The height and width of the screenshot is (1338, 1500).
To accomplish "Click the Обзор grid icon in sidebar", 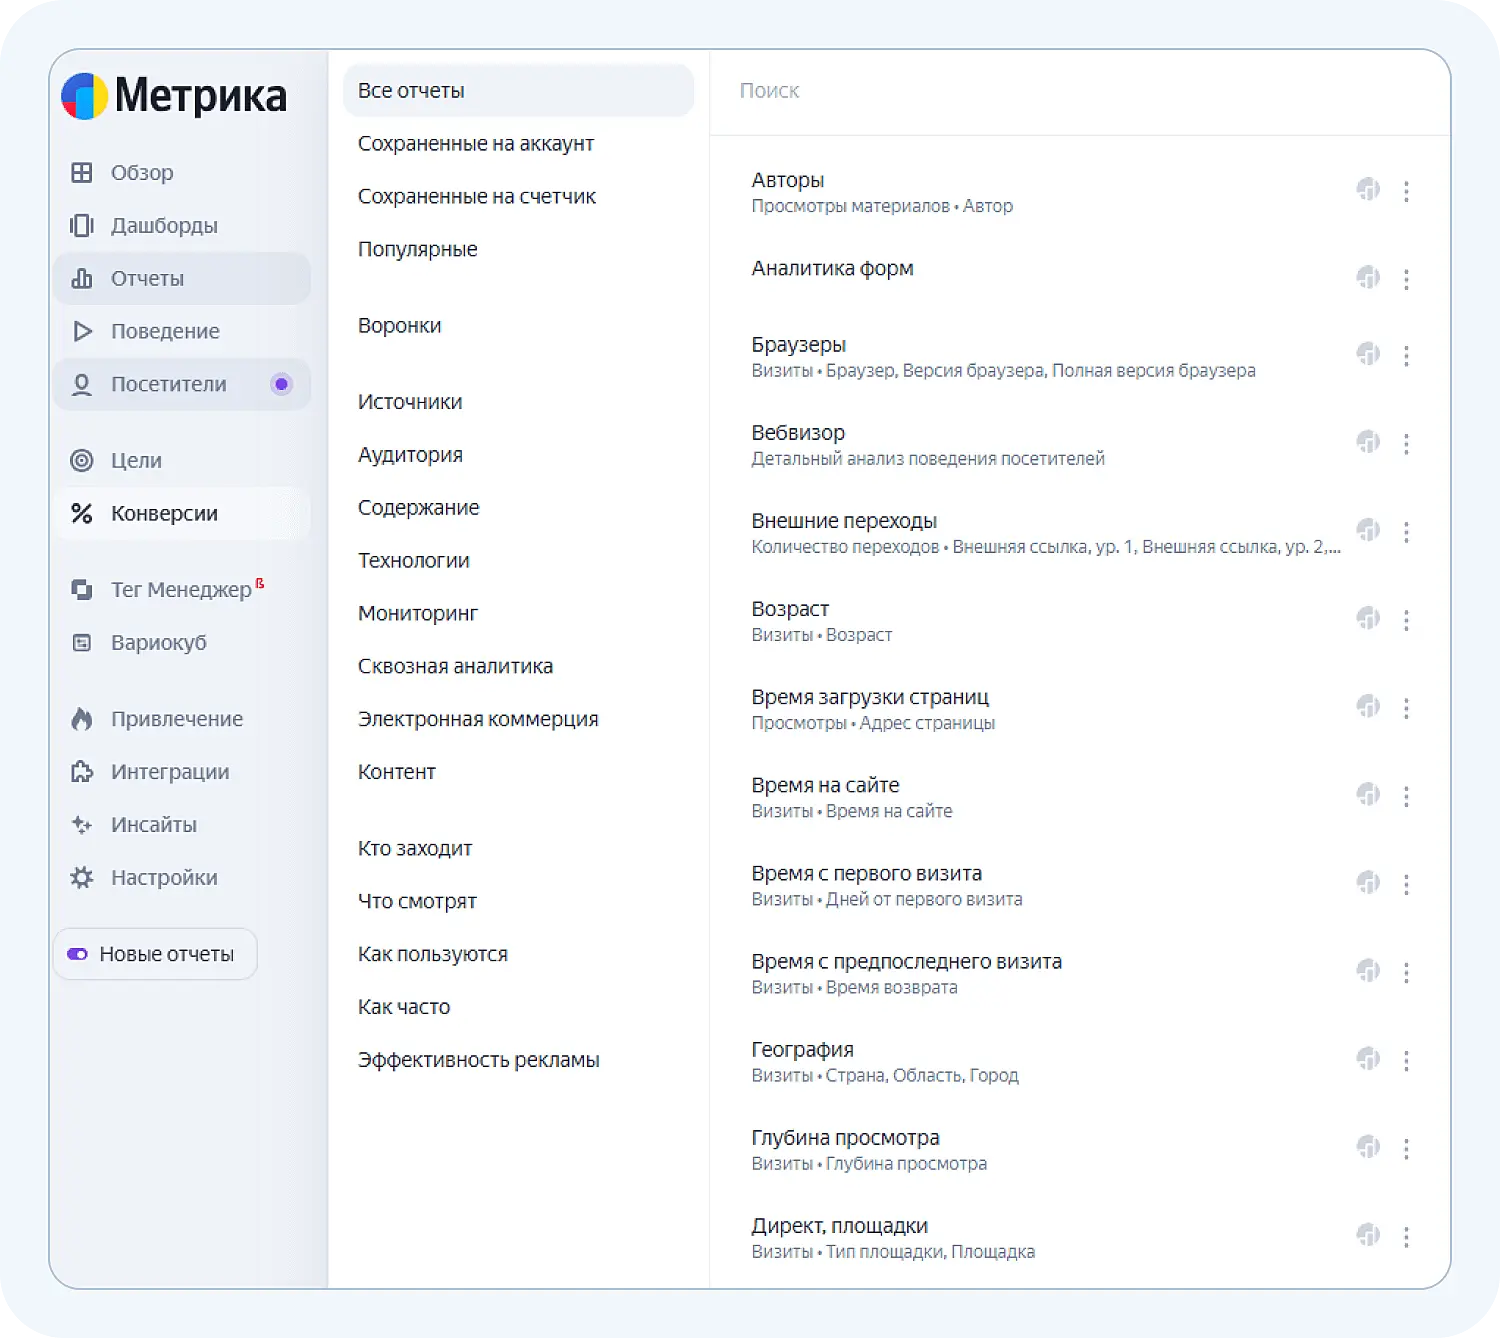I will point(82,173).
